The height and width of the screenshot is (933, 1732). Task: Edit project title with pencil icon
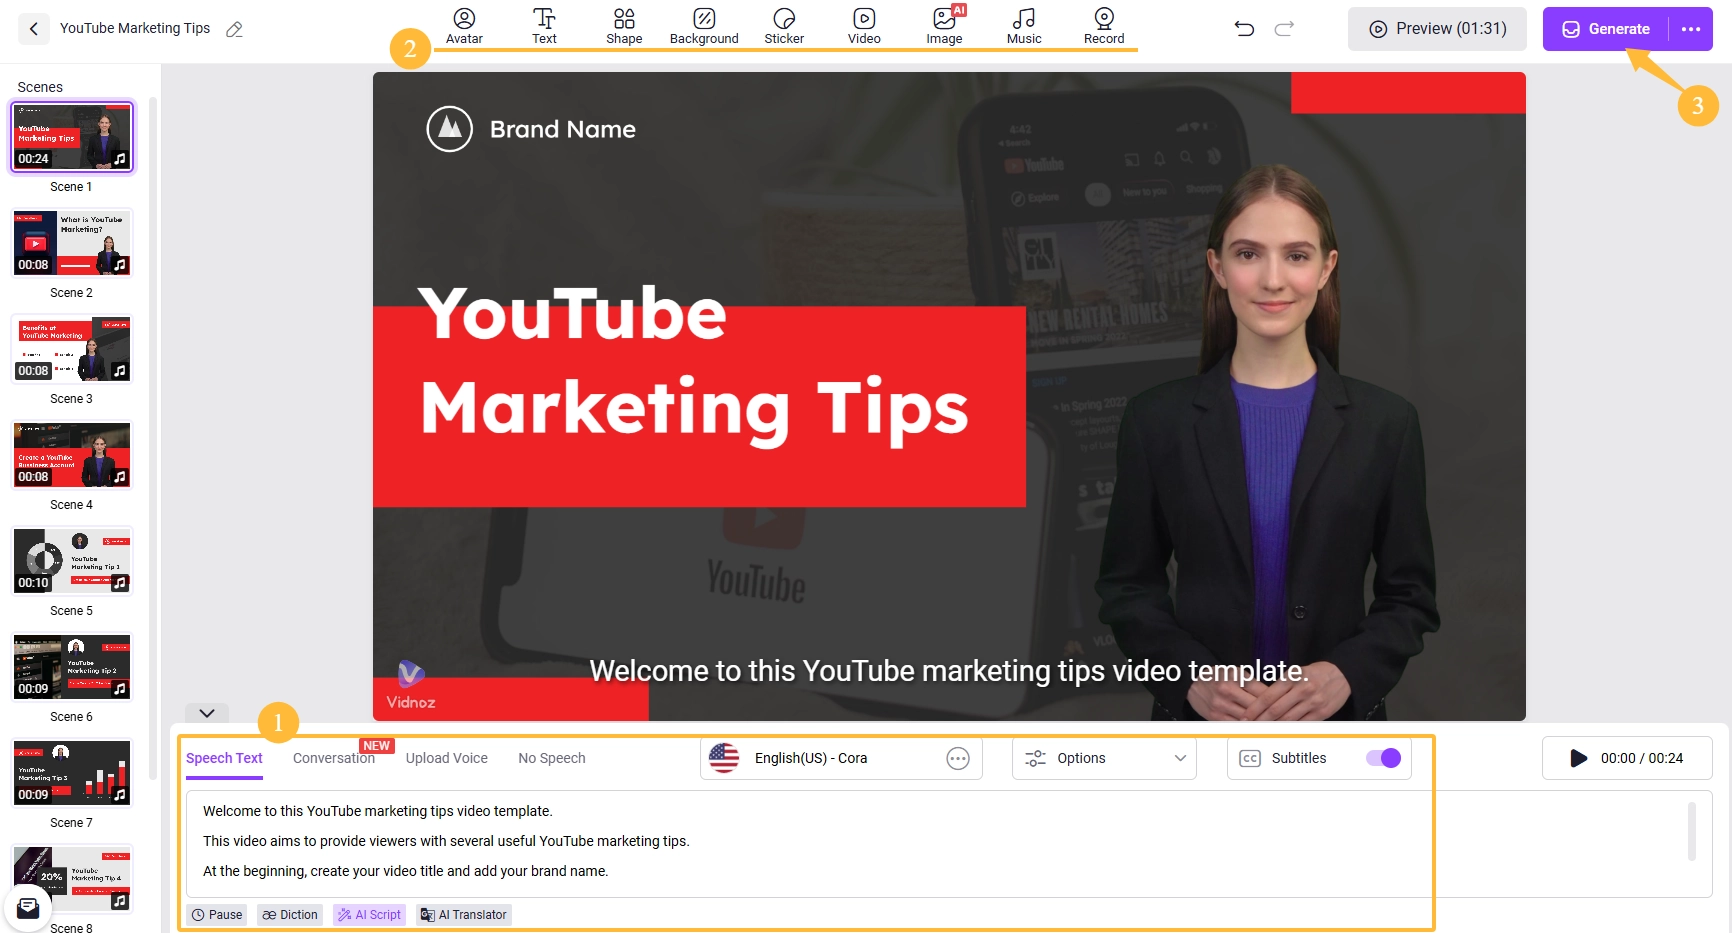(x=234, y=29)
